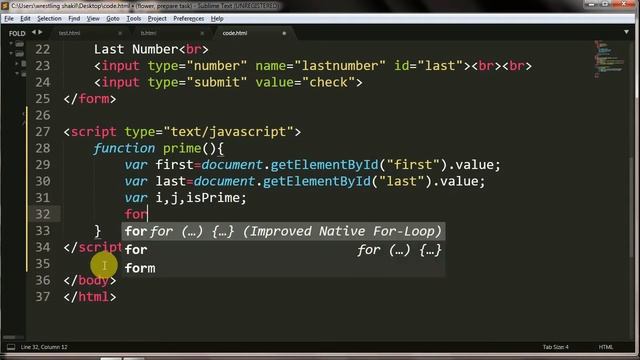This screenshot has height=360, width=640.
Task: Open the Help menu
Action: pyautogui.click(x=217, y=19)
